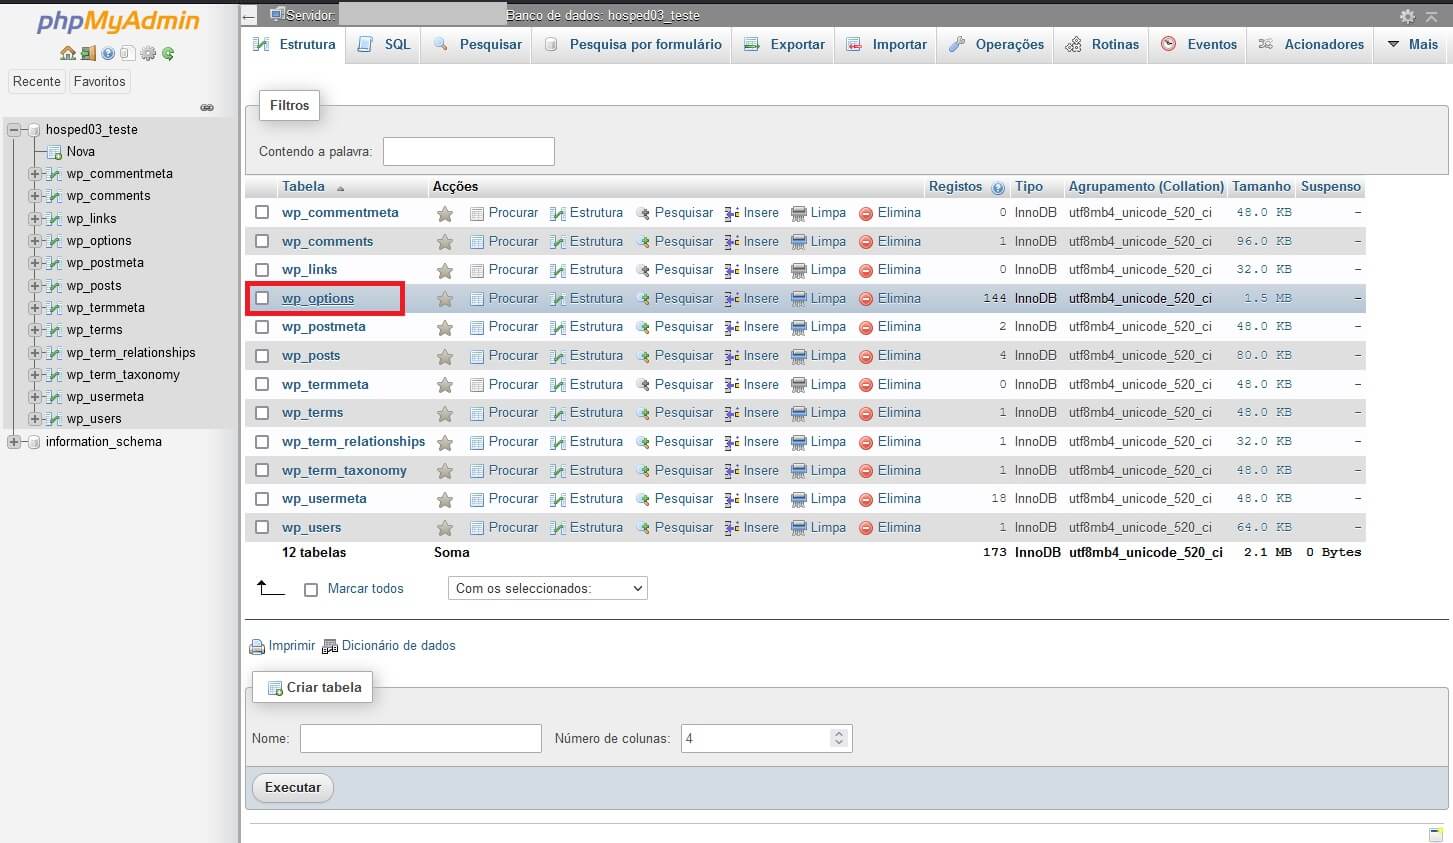Expand wp_term_taxonomy node in sidebar tree

point(34,375)
